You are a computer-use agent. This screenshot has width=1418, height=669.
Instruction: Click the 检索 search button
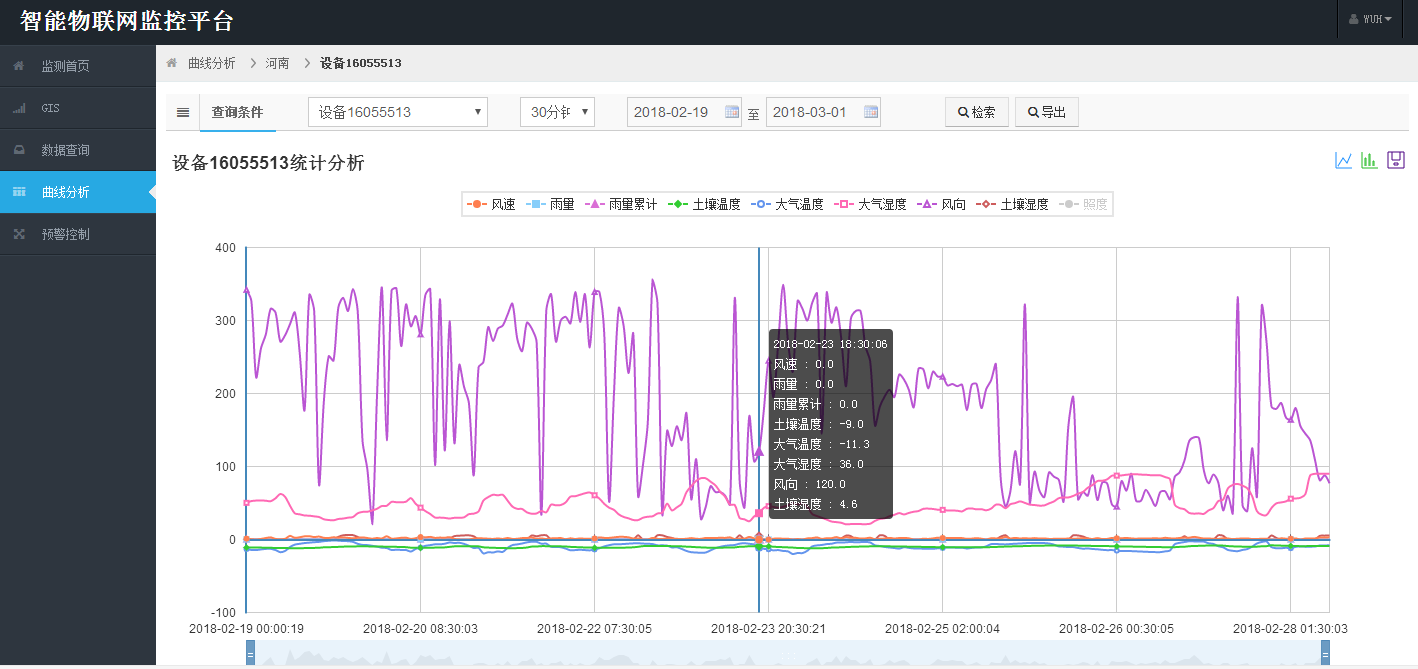(x=976, y=112)
